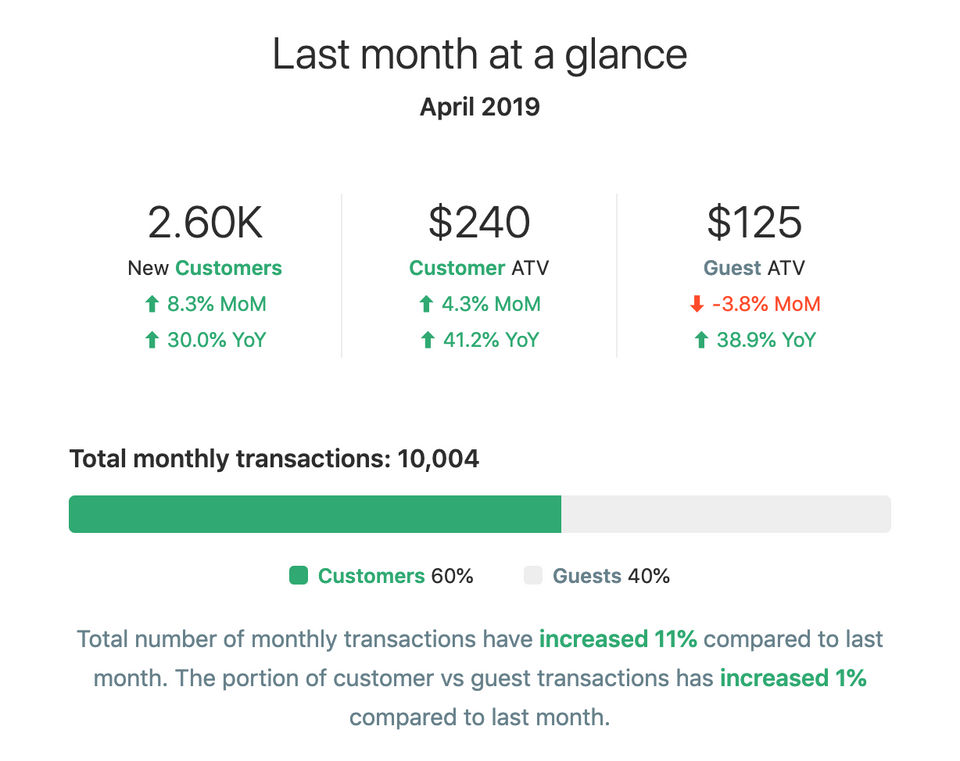Image resolution: width=960 pixels, height=761 pixels.
Task: Click the gray guest portion of the bar
Action: (x=725, y=514)
